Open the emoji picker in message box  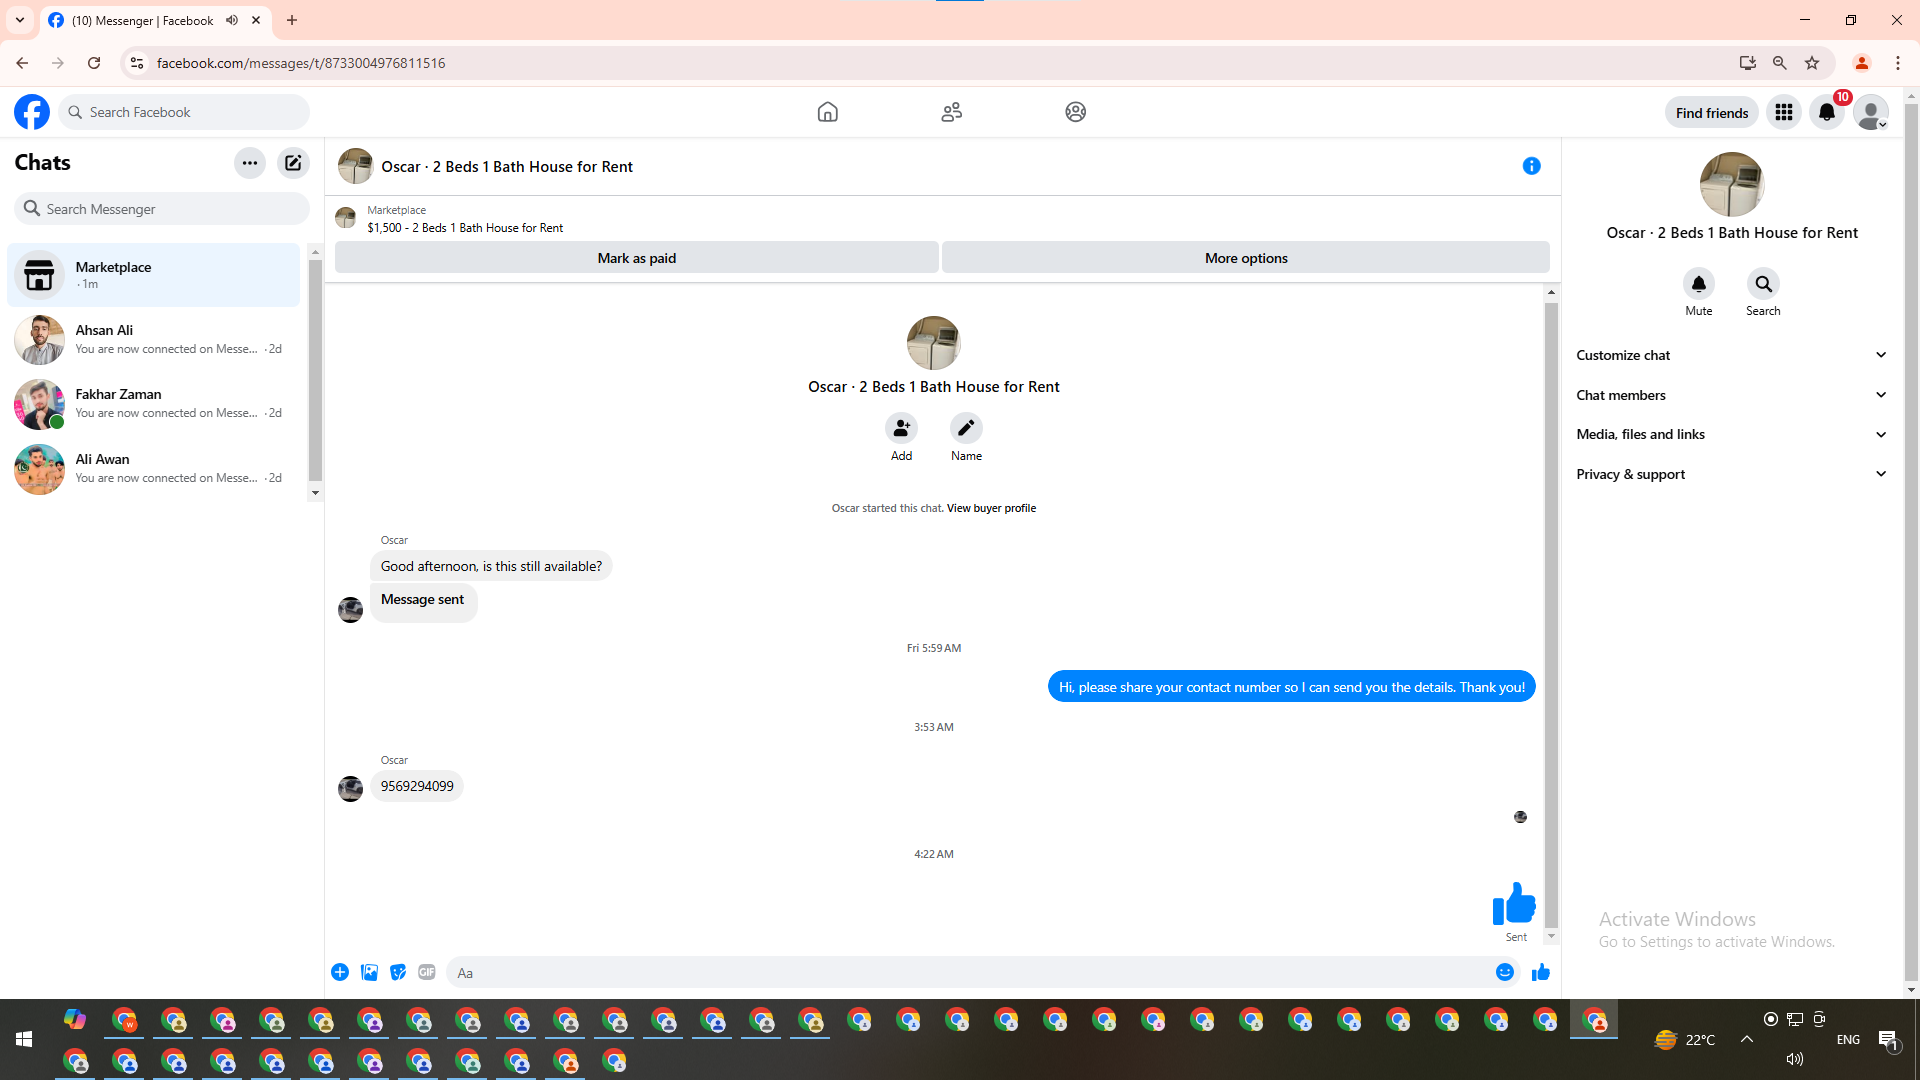click(1504, 972)
